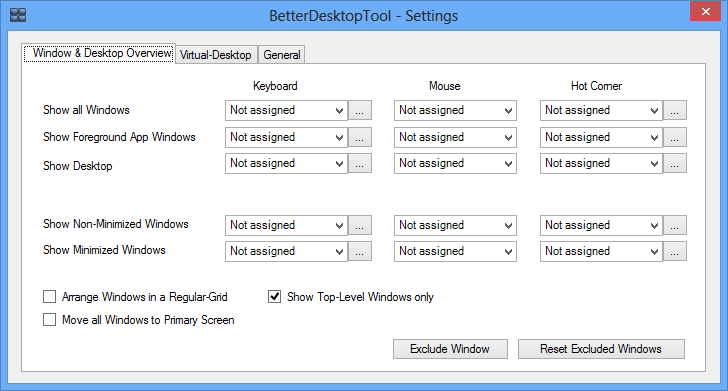Click keyboard ellipsis button for Show all Windows
The image size is (728, 391).
coord(360,111)
